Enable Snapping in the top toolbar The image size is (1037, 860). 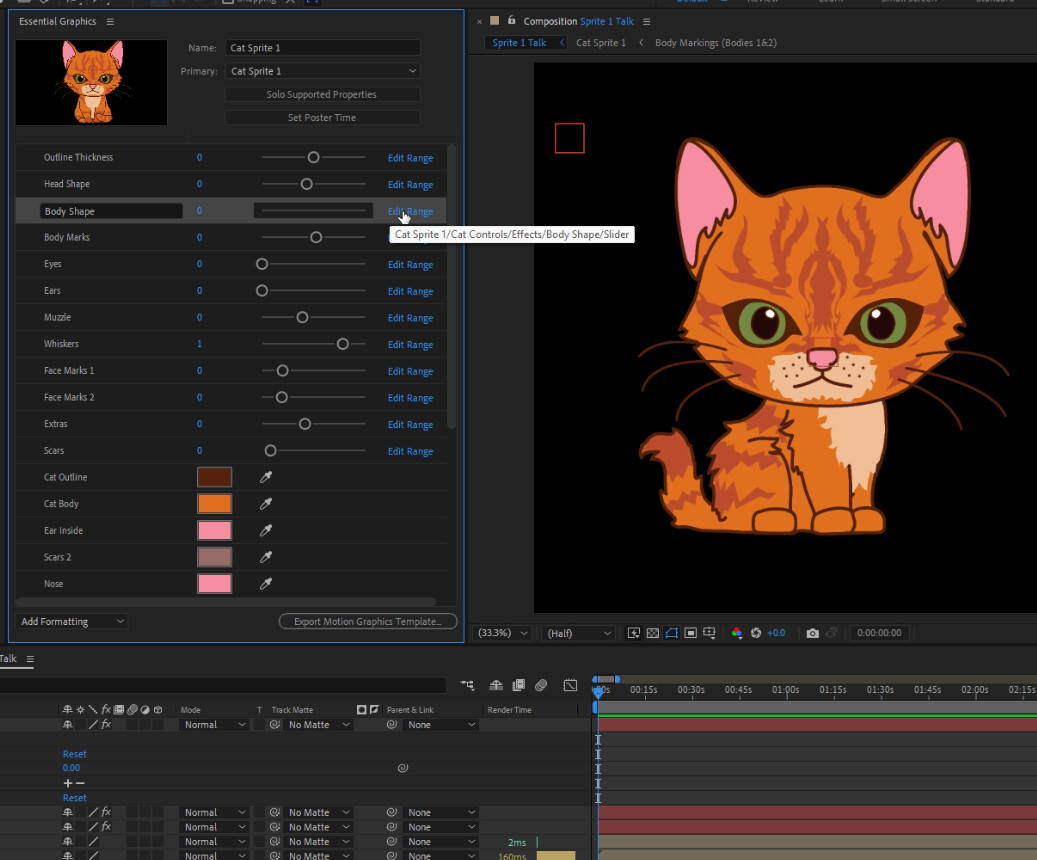(228, 2)
